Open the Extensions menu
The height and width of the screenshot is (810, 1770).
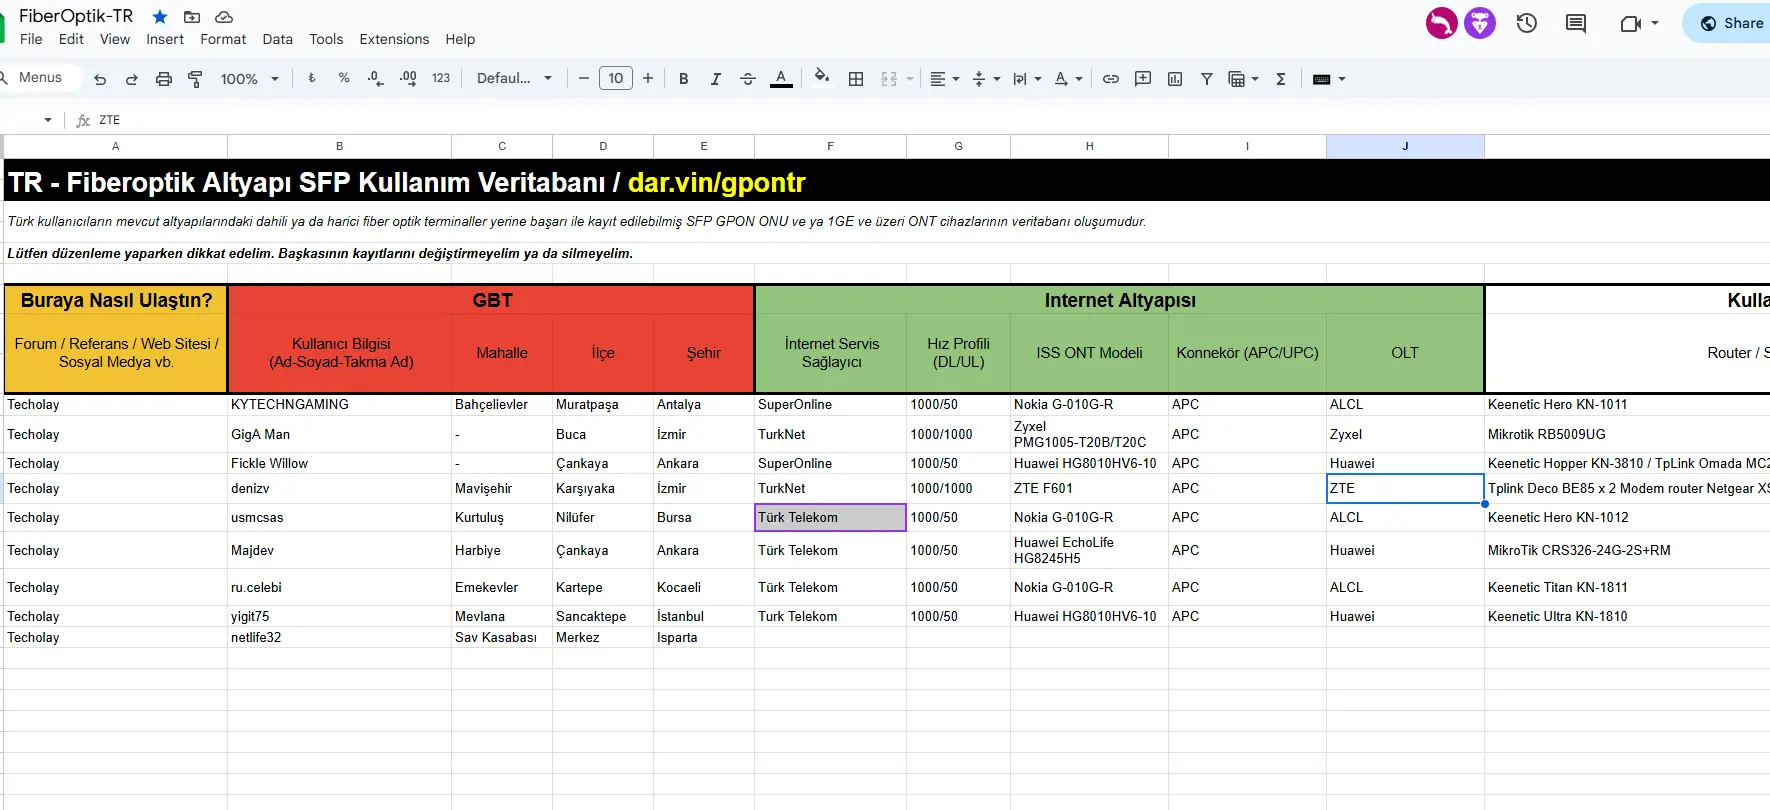pos(394,39)
